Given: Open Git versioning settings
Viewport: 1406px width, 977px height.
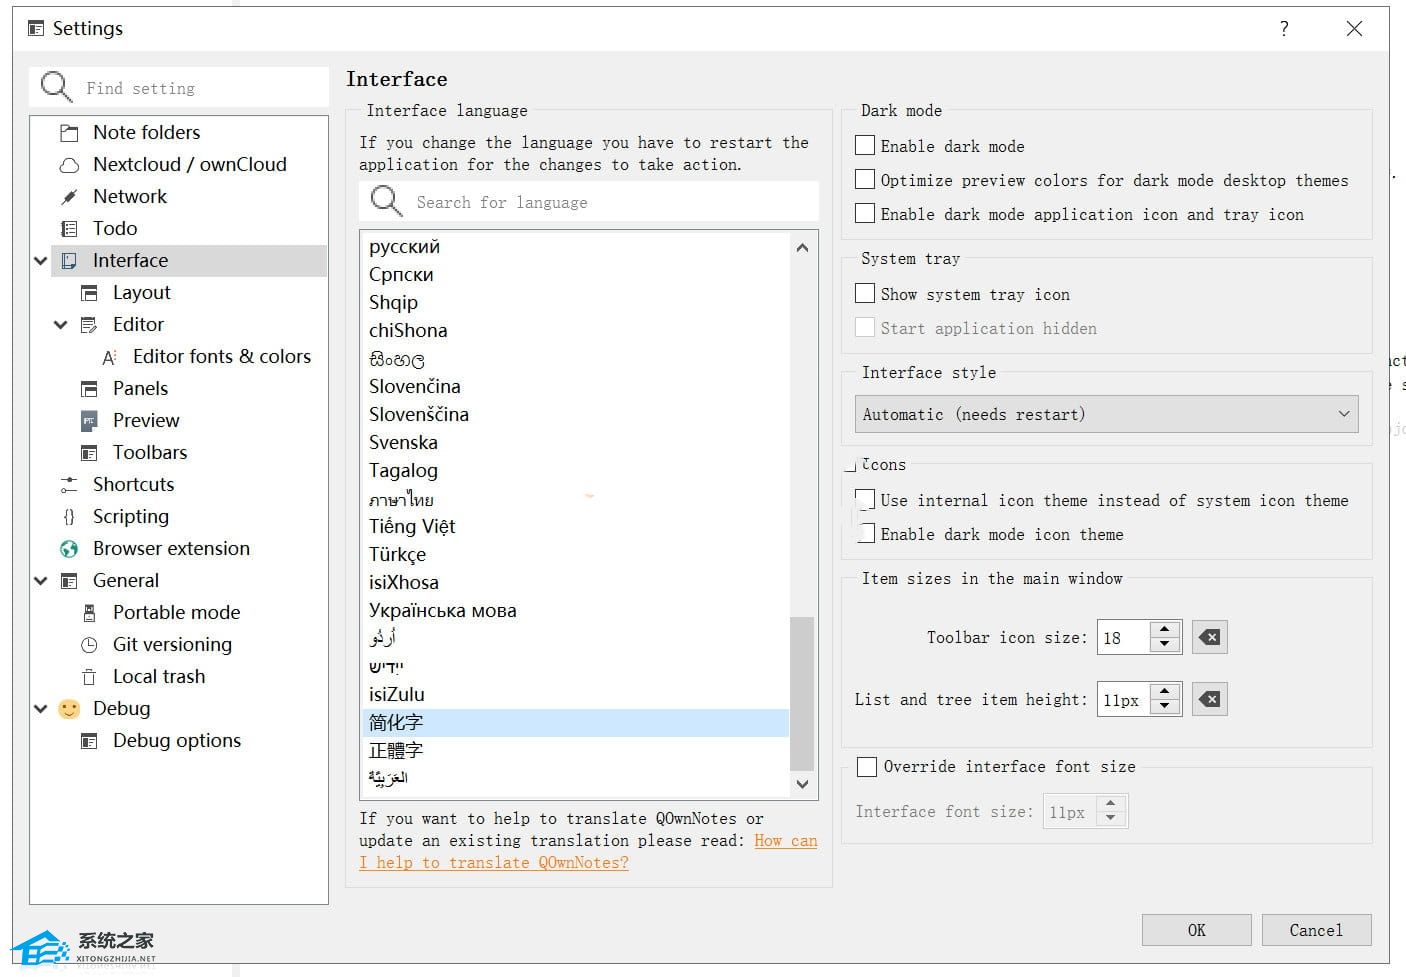Looking at the screenshot, I should coord(172,645).
